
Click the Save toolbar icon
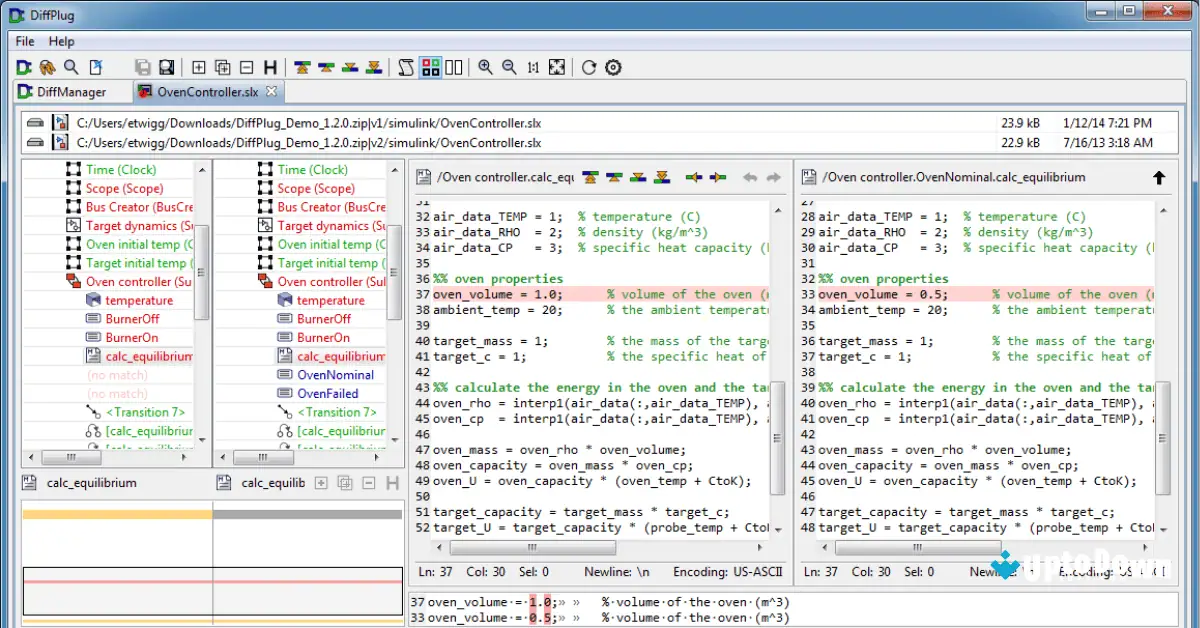pos(143,67)
